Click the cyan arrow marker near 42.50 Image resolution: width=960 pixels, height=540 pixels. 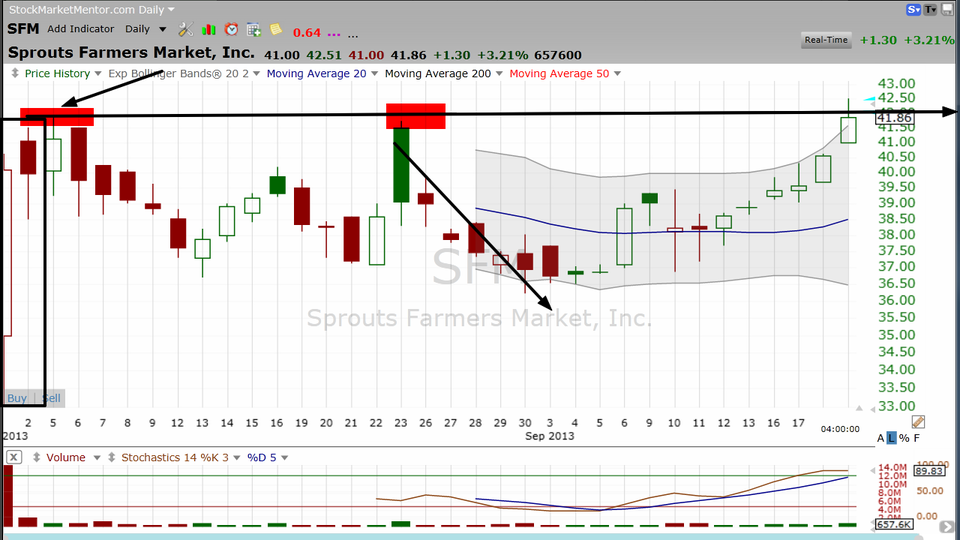point(869,99)
